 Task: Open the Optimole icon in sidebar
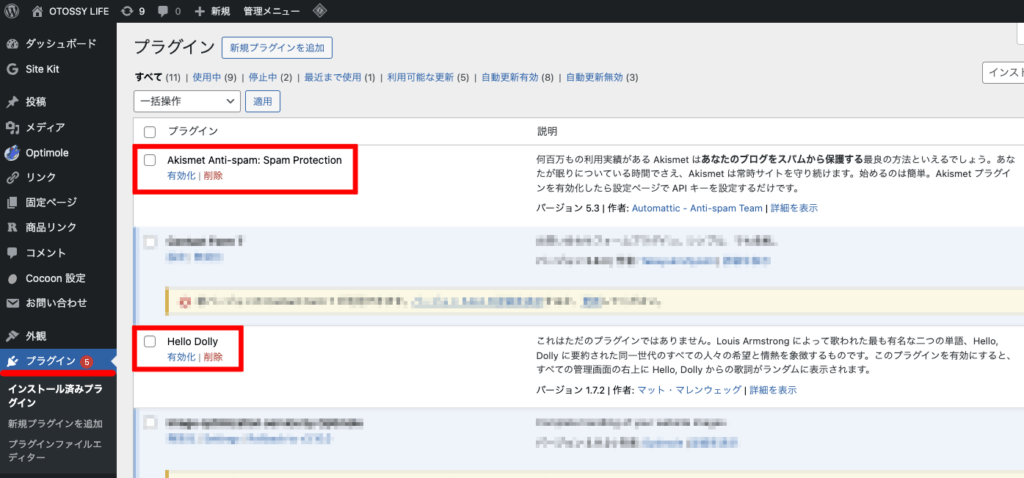pos(12,152)
